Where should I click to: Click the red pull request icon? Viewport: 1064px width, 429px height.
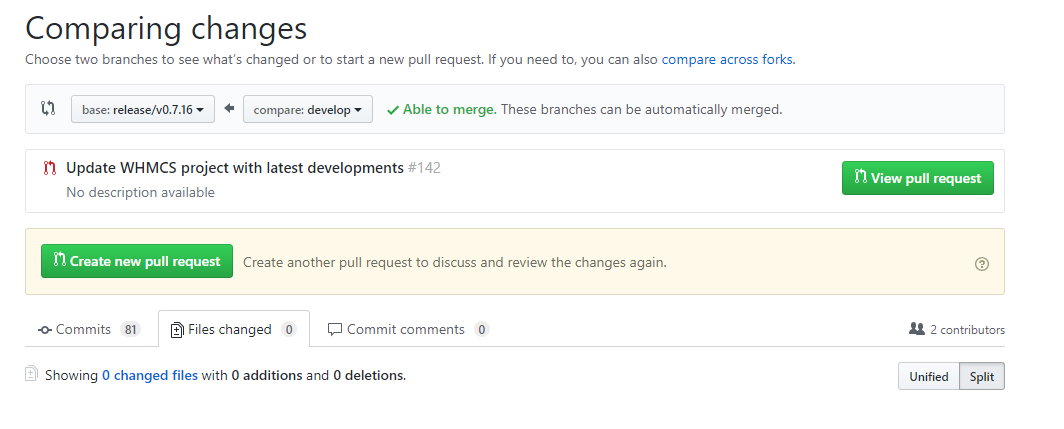point(49,168)
